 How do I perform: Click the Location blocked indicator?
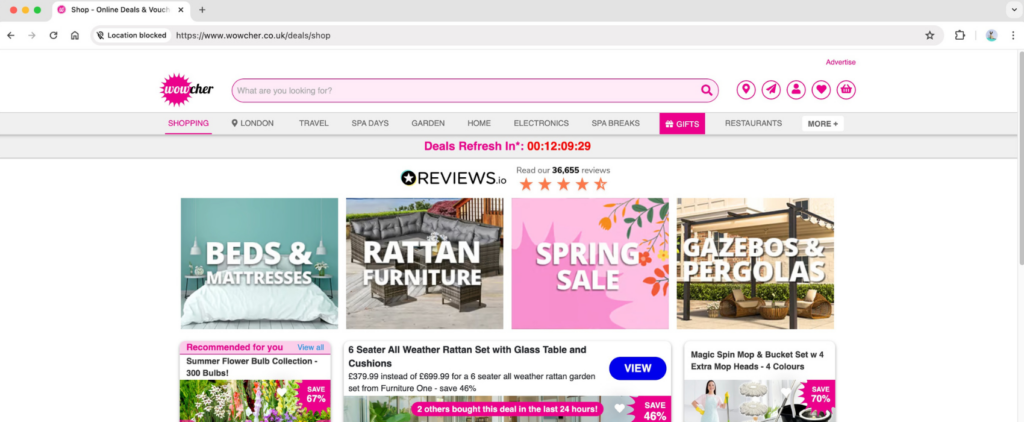[x=131, y=35]
